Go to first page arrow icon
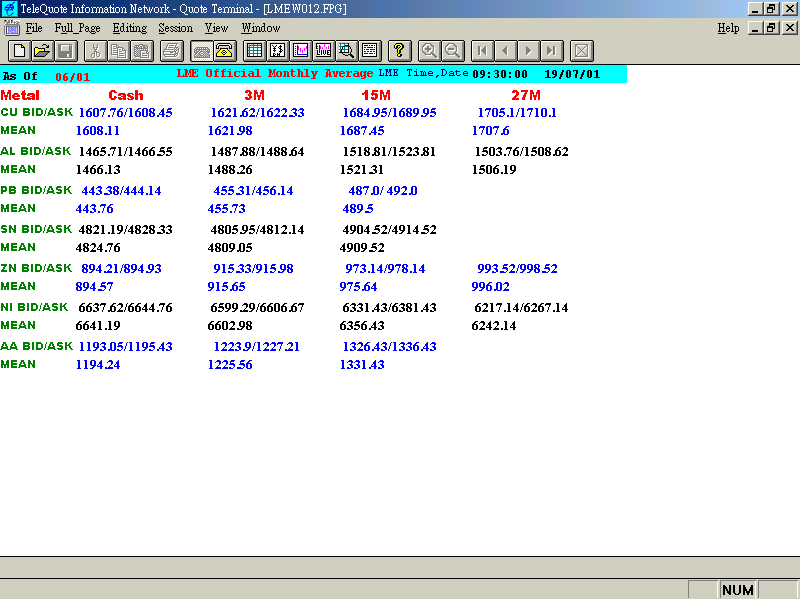 coord(482,51)
